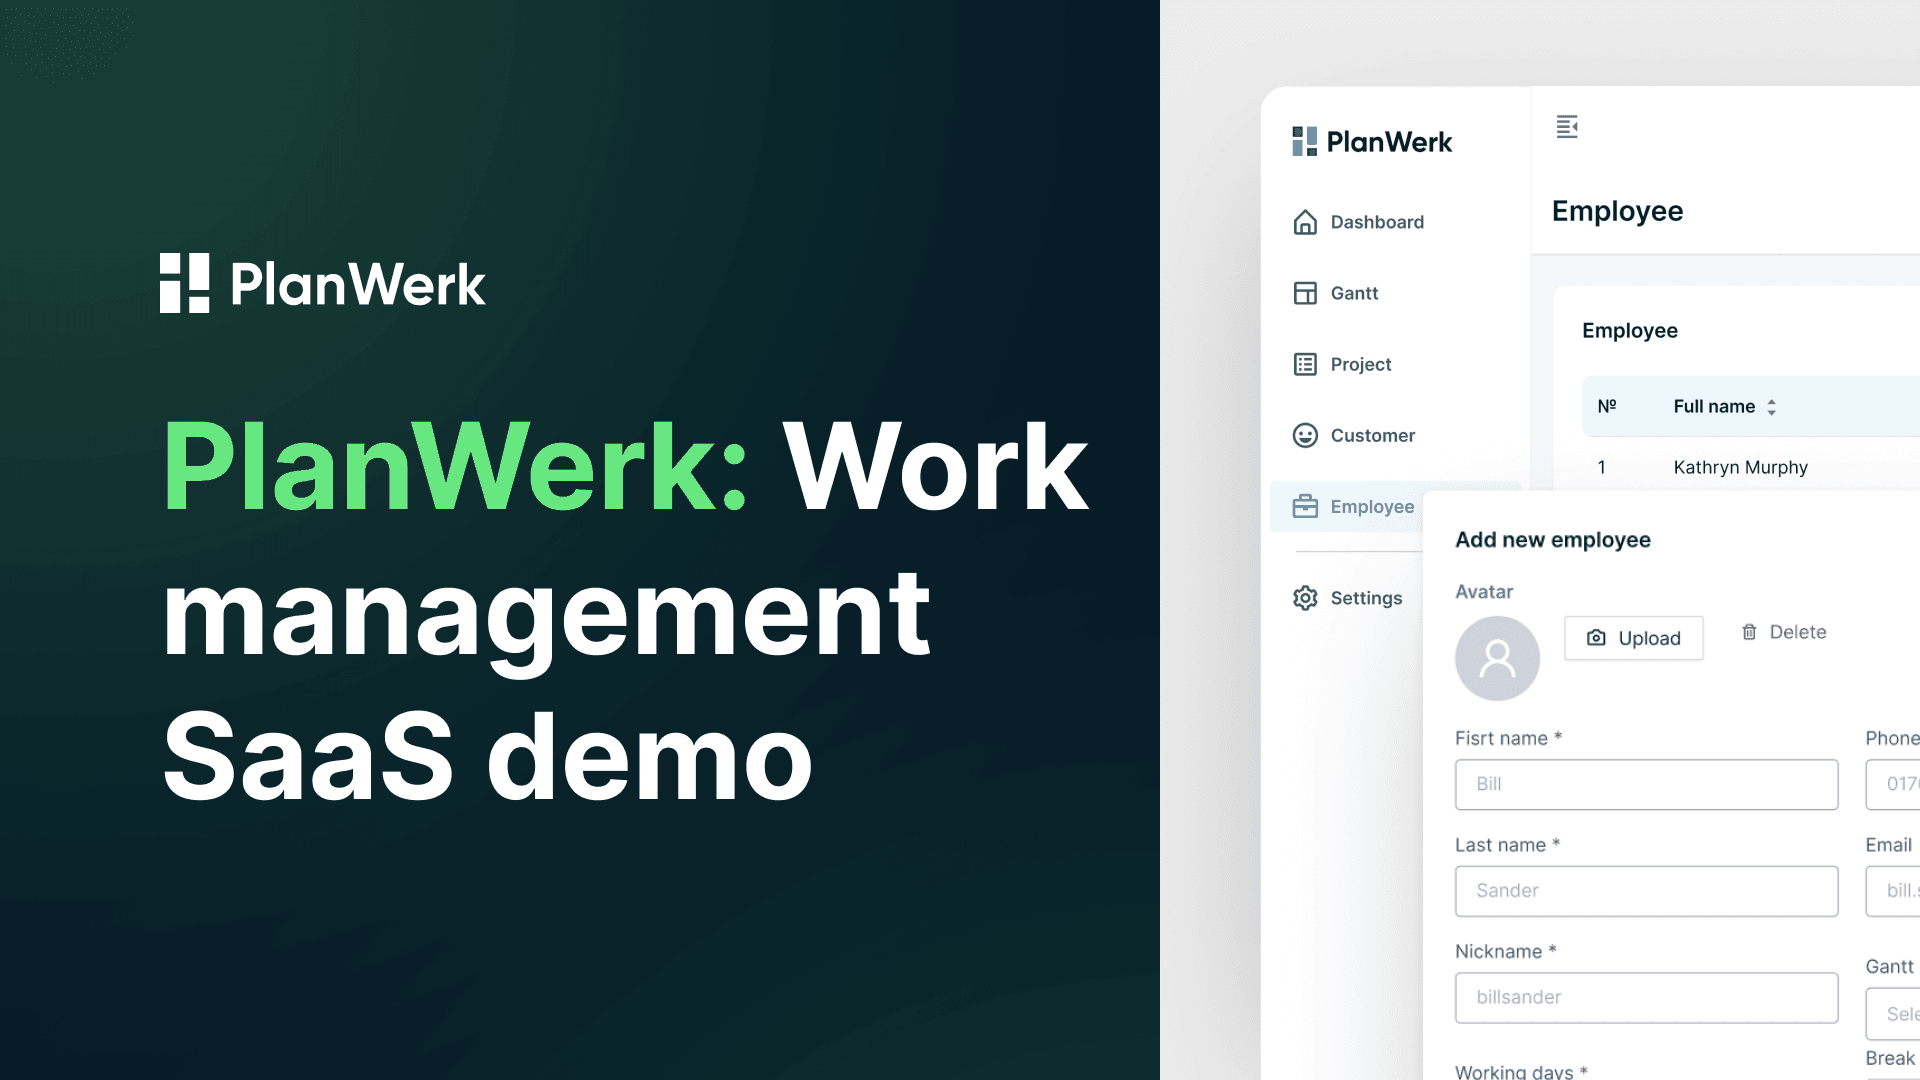Select the Employee item in navigation menu
The height and width of the screenshot is (1080, 1920).
[x=1373, y=507]
